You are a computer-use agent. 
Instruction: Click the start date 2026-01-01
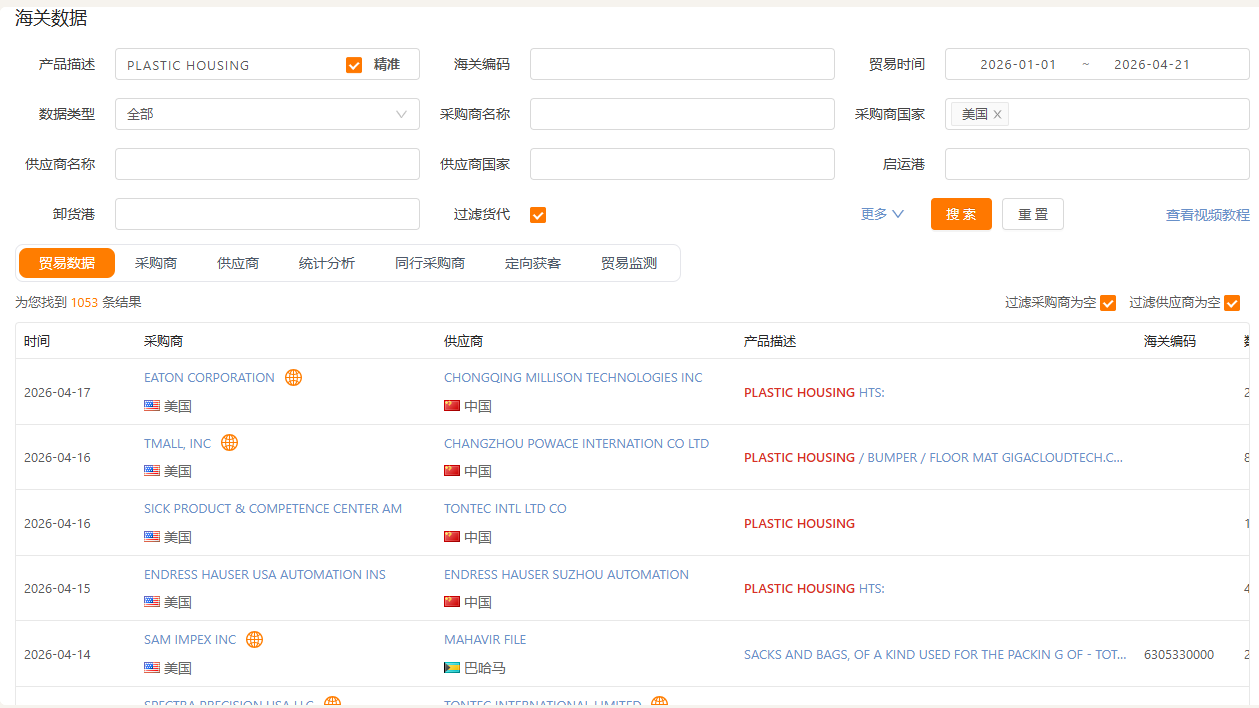tap(1018, 64)
